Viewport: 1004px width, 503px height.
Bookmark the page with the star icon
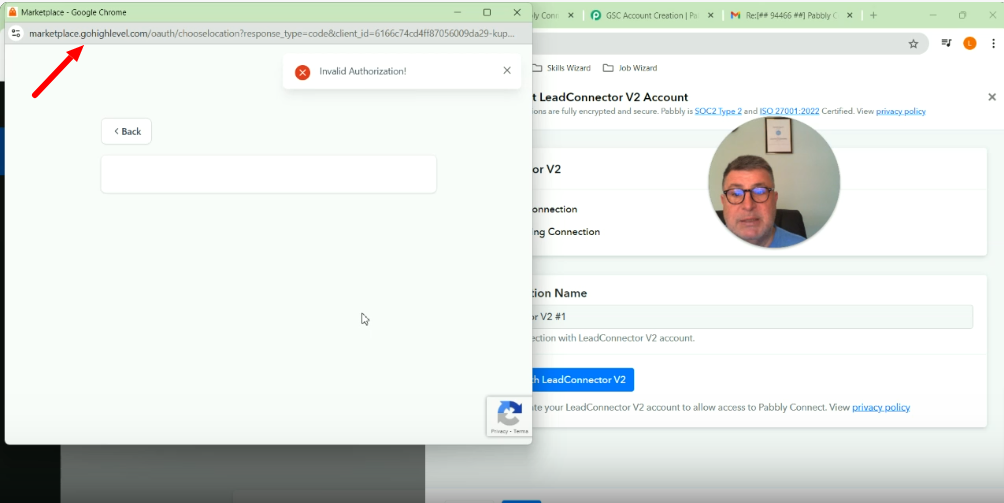[x=913, y=44]
